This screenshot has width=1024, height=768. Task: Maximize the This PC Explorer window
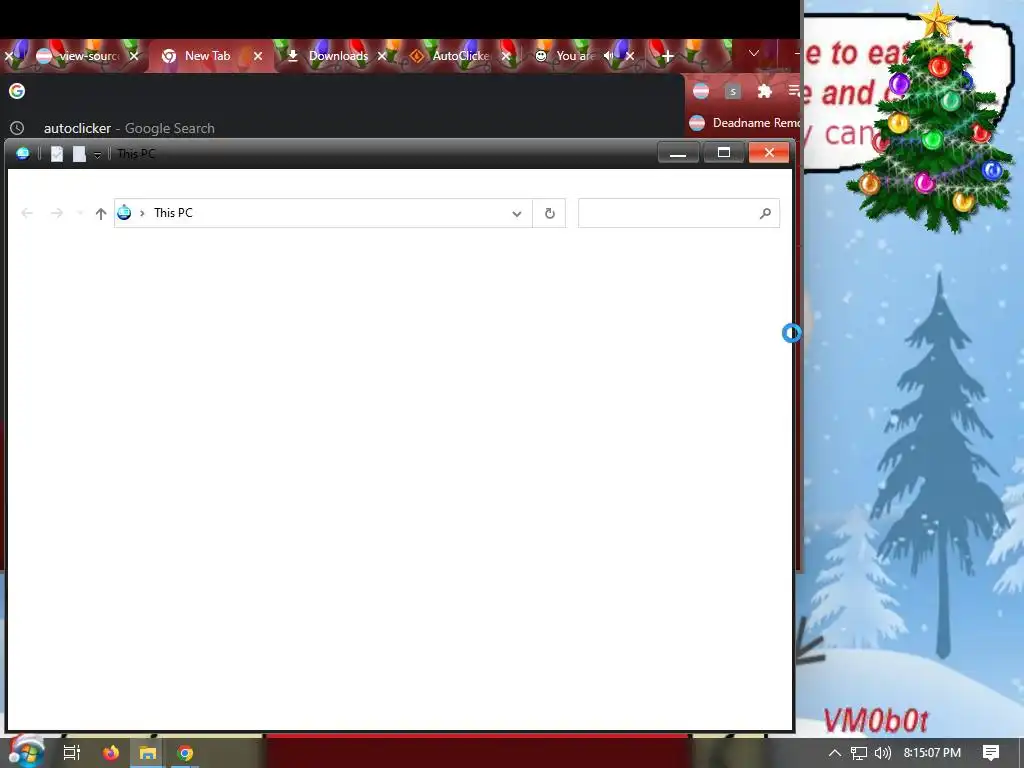point(724,153)
